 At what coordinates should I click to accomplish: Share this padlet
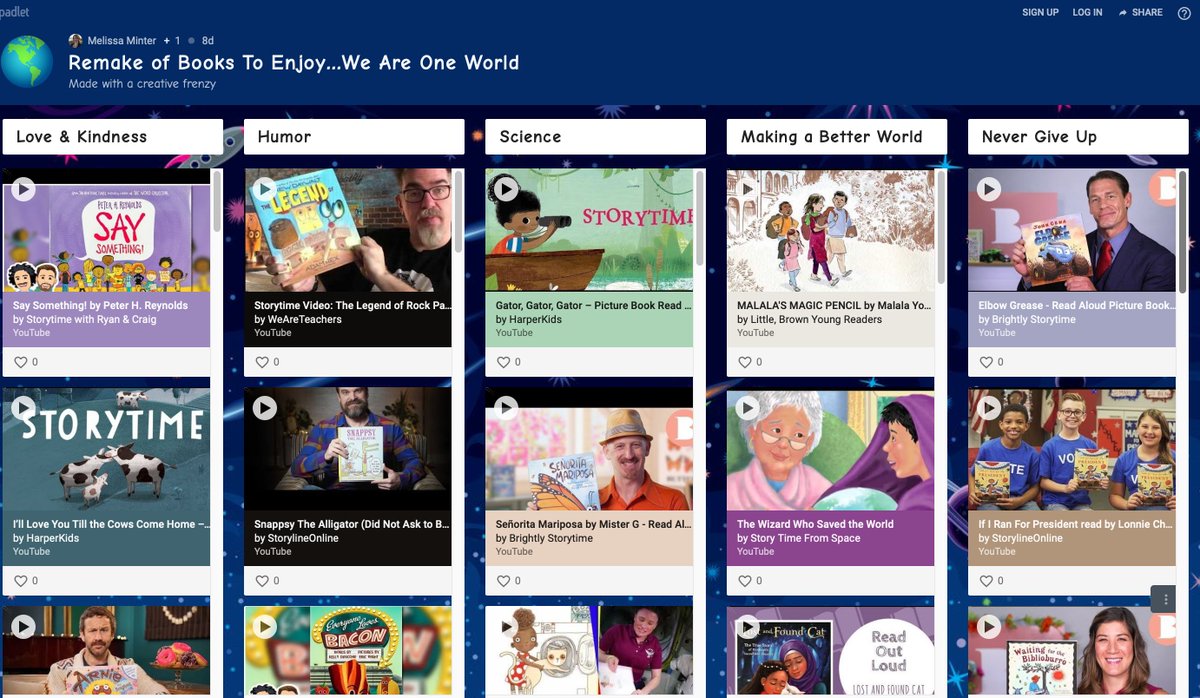(1141, 12)
